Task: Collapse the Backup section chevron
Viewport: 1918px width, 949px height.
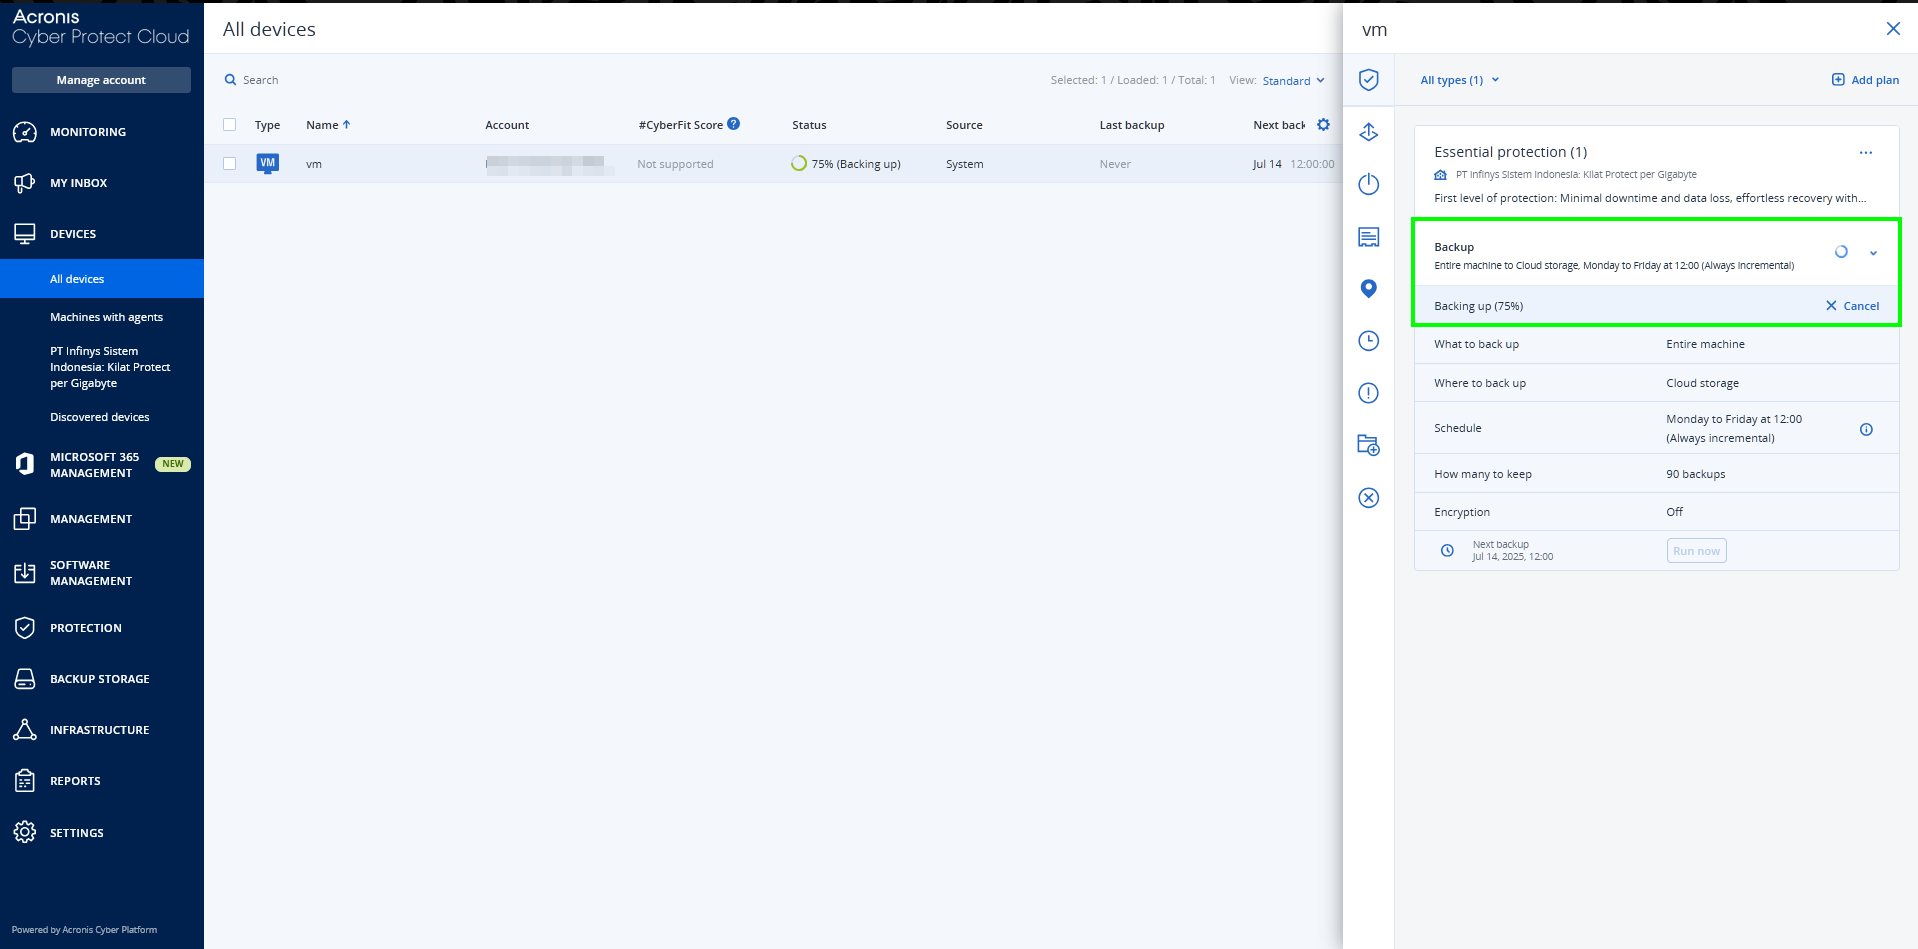Action: click(x=1873, y=253)
